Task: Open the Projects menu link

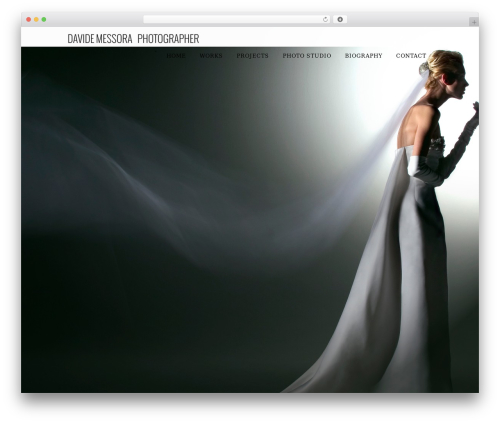Action: click(252, 56)
